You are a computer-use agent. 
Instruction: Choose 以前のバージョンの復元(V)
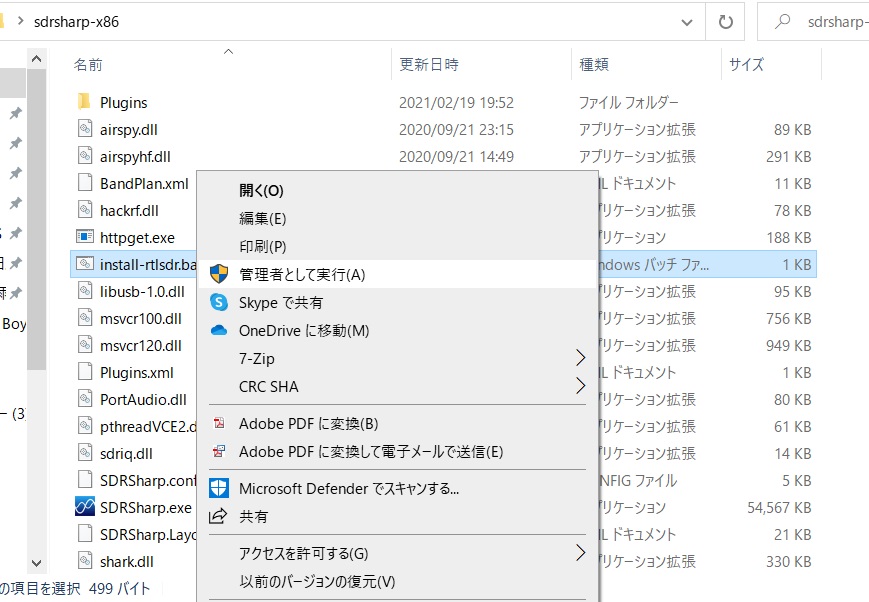(397, 581)
